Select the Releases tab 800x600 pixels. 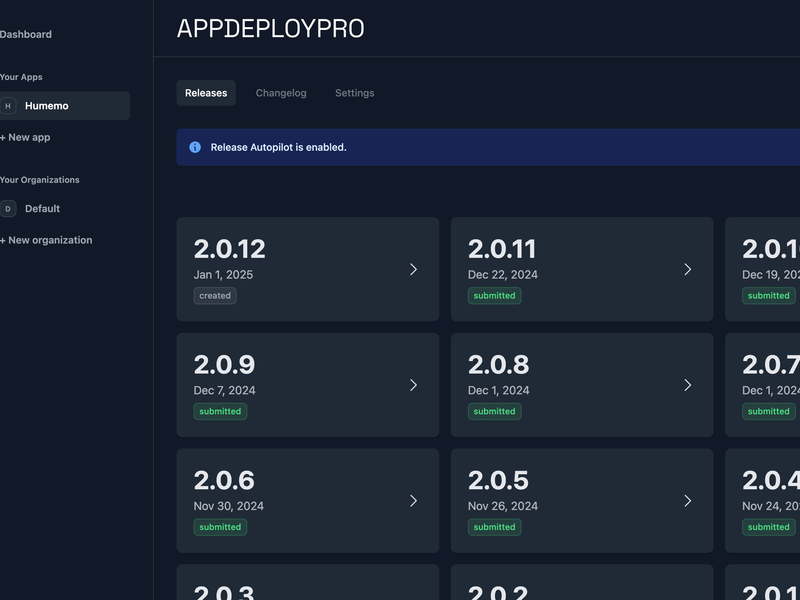pyautogui.click(x=205, y=92)
